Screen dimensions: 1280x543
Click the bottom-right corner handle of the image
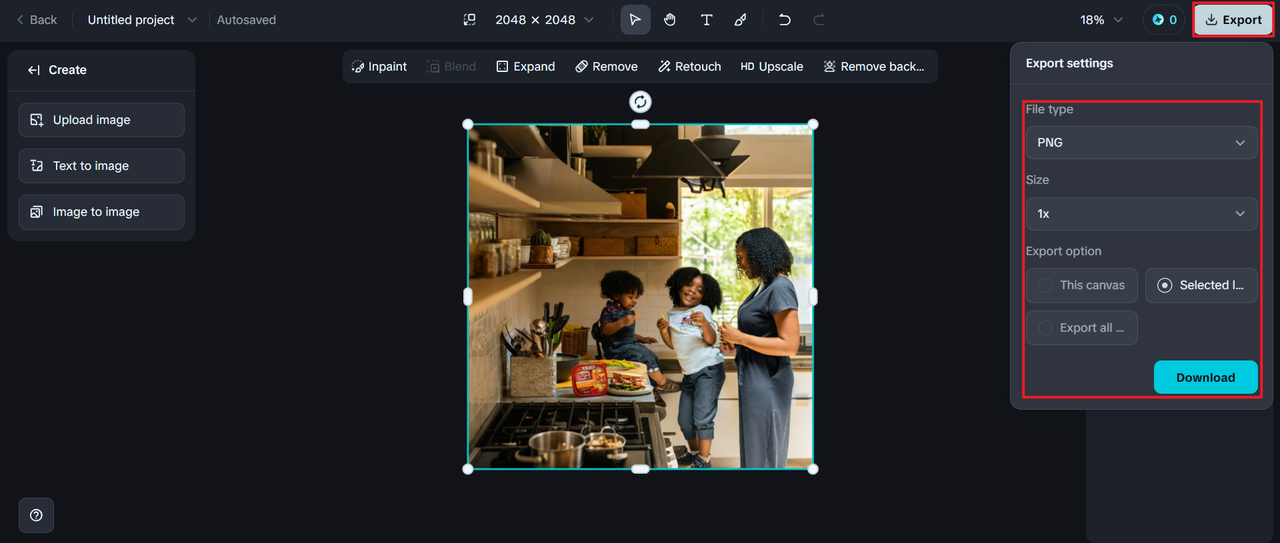pyautogui.click(x=813, y=469)
